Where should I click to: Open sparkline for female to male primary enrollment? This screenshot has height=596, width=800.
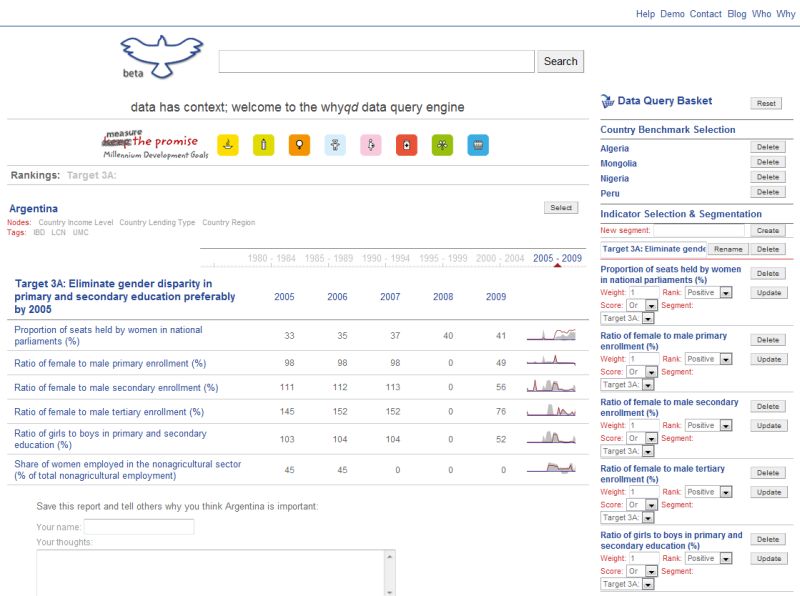point(551,361)
